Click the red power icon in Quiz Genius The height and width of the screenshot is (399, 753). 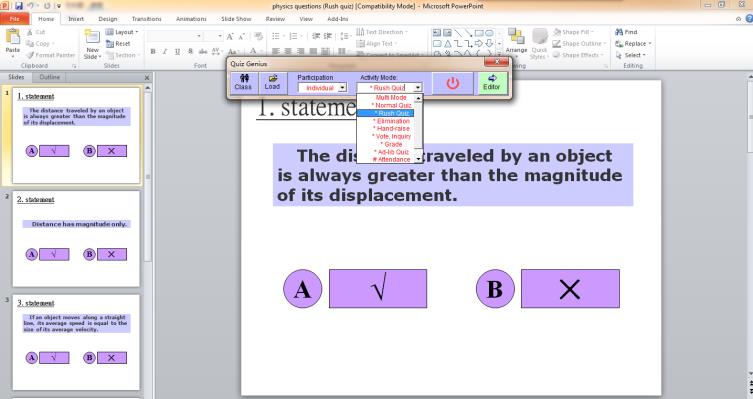pos(452,83)
